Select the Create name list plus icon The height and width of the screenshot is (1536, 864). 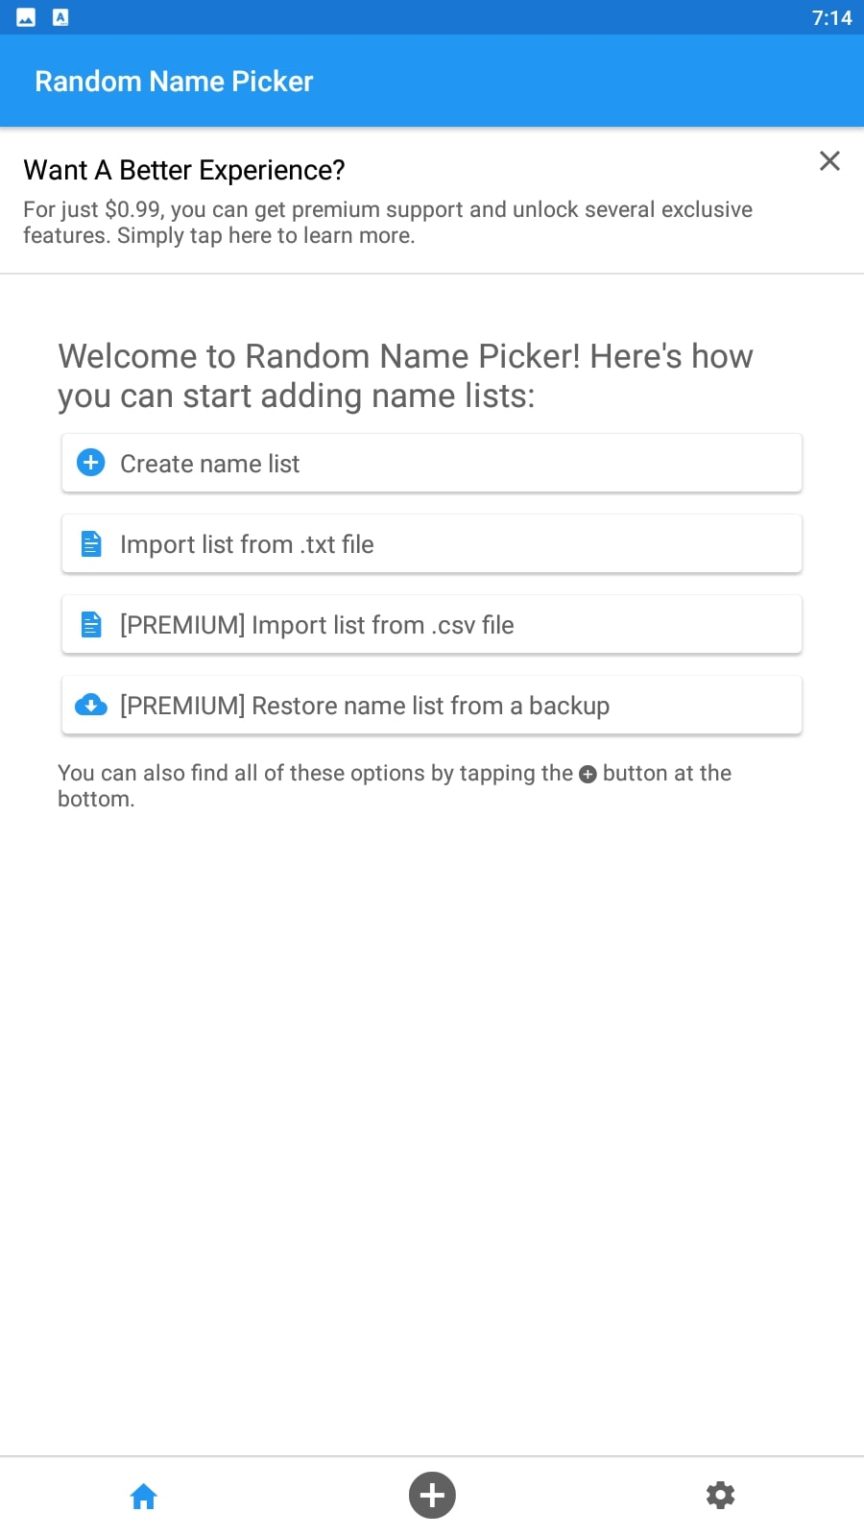[x=90, y=462]
